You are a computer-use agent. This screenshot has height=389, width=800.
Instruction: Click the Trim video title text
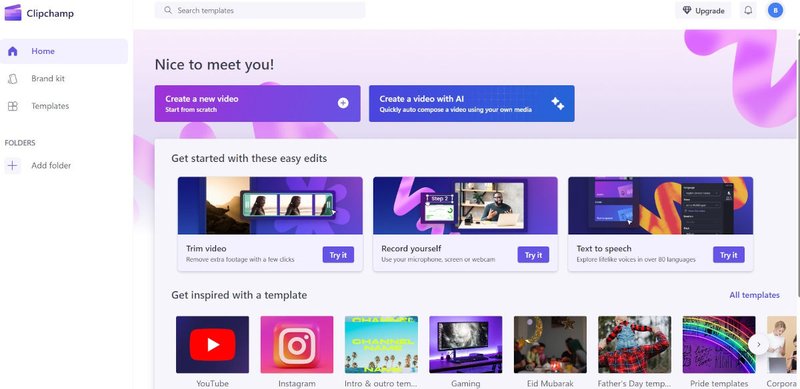(x=206, y=249)
